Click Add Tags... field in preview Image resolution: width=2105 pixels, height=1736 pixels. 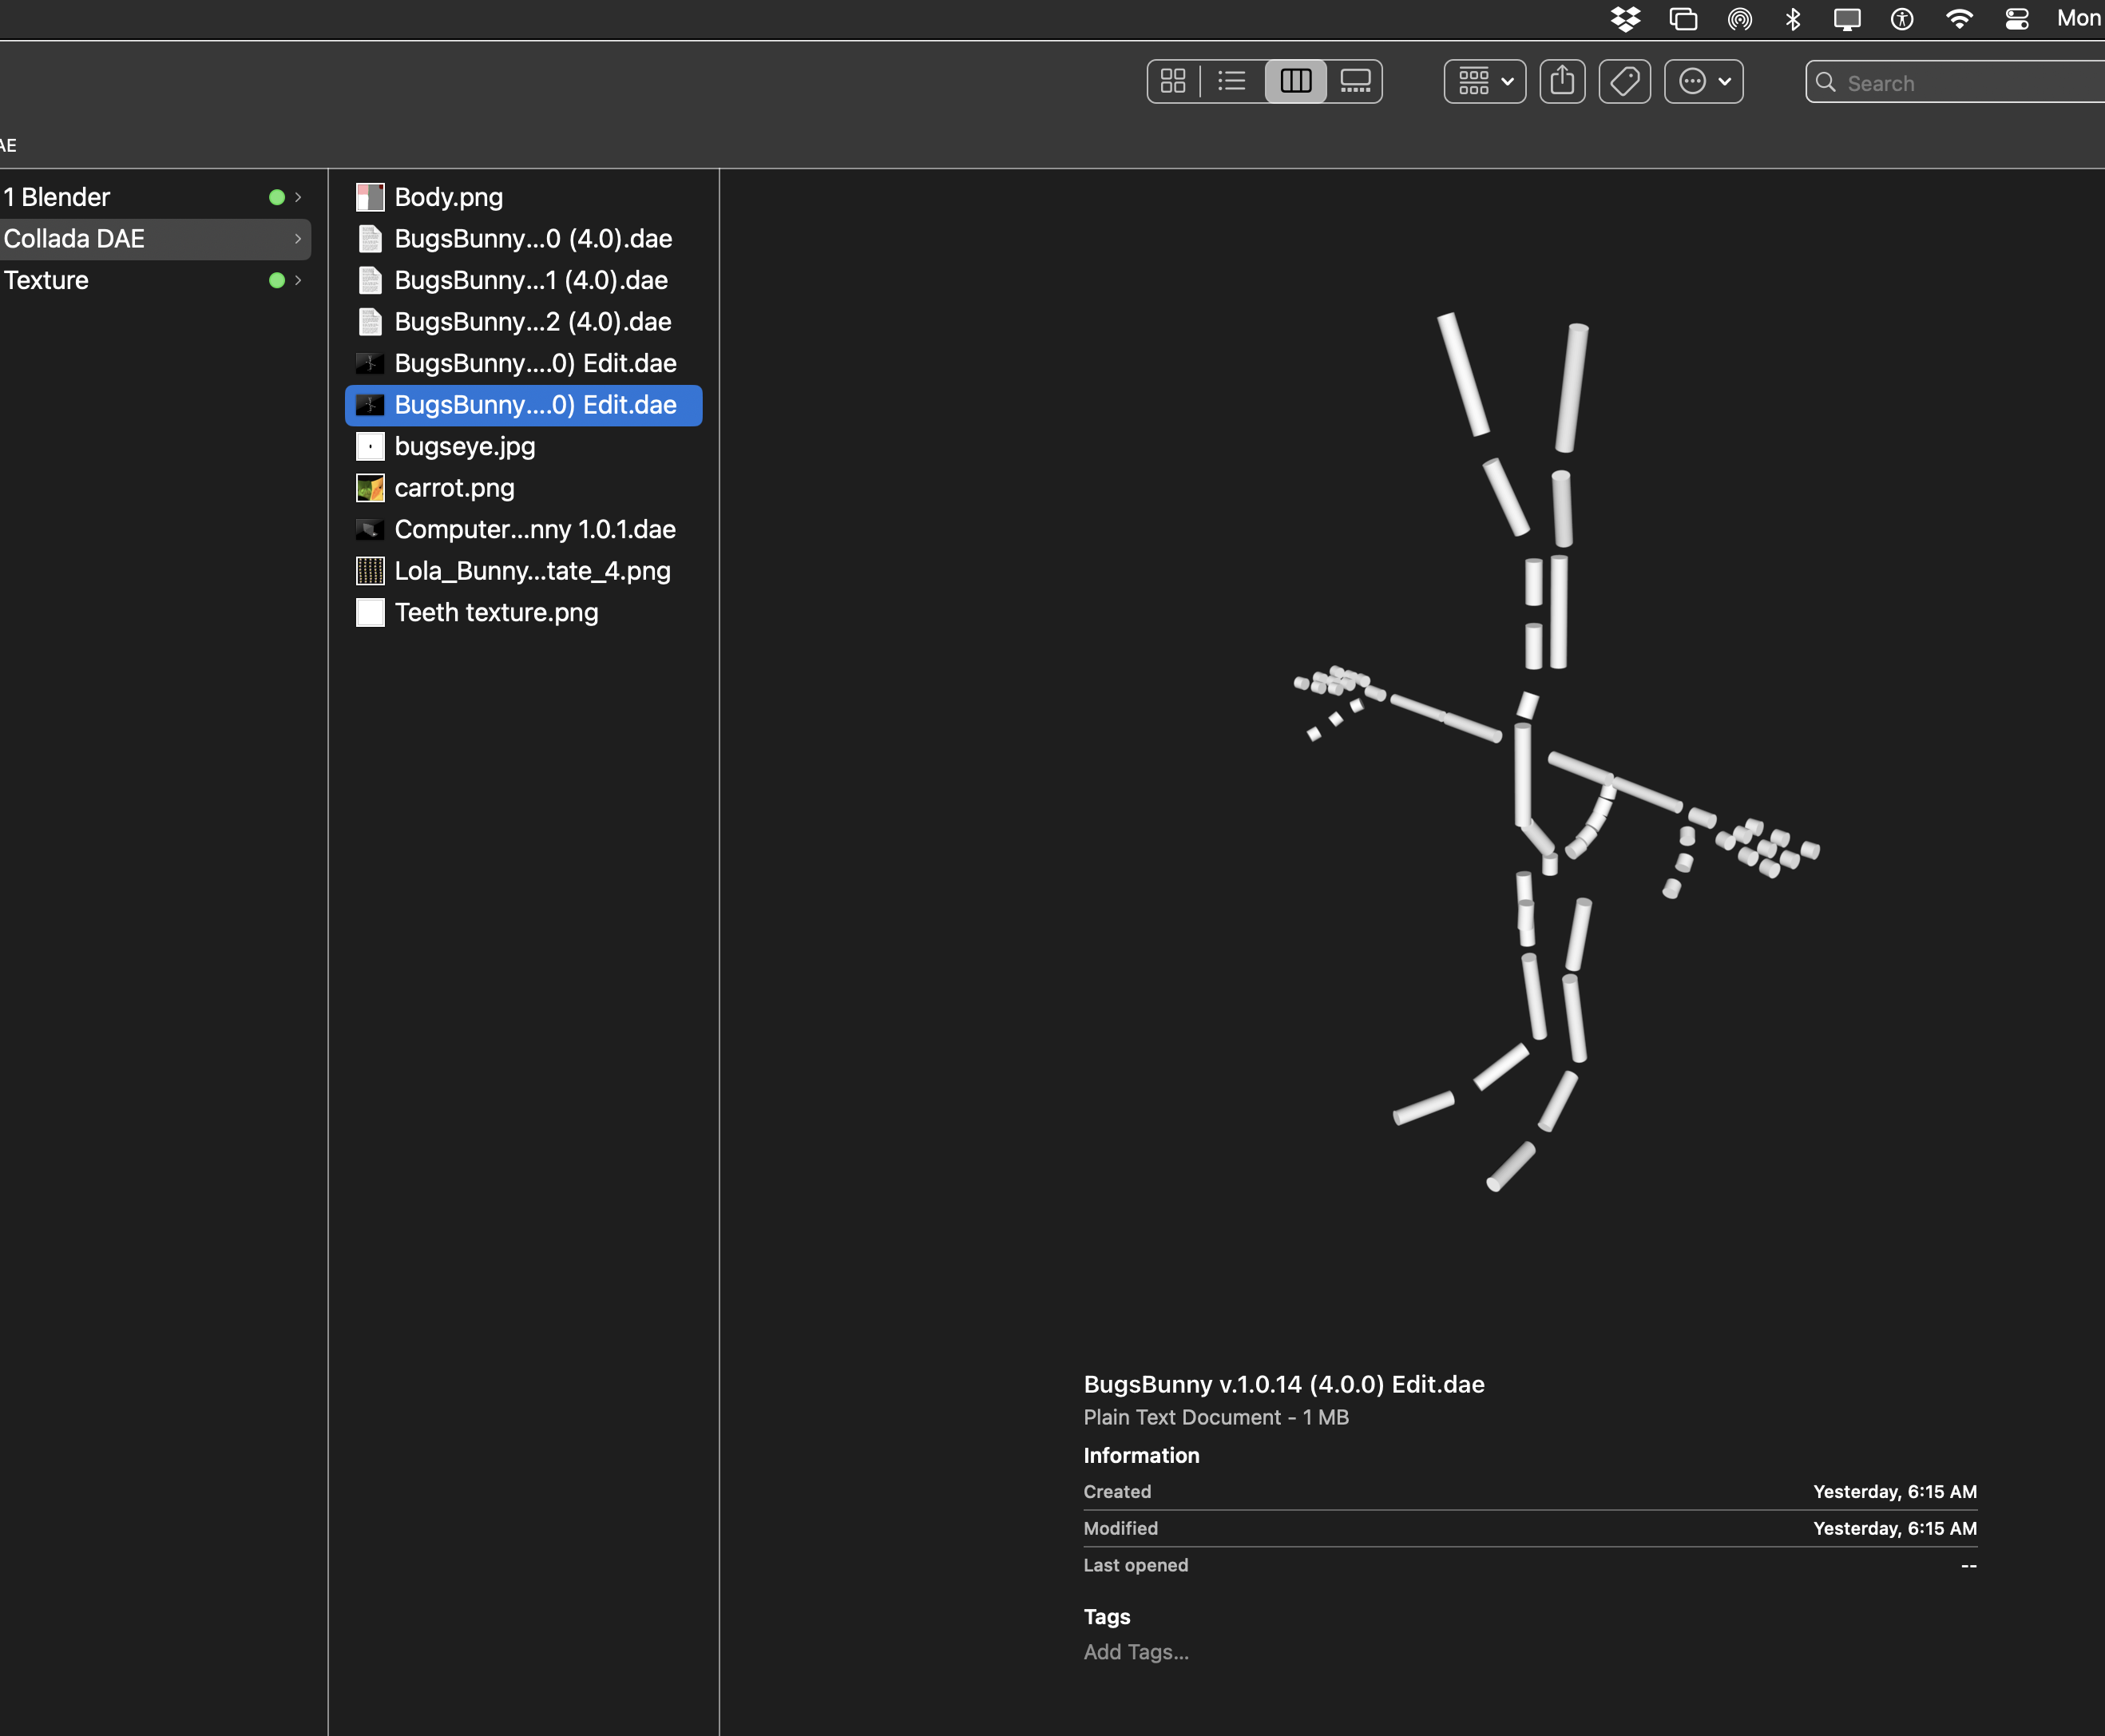pyautogui.click(x=1136, y=1652)
